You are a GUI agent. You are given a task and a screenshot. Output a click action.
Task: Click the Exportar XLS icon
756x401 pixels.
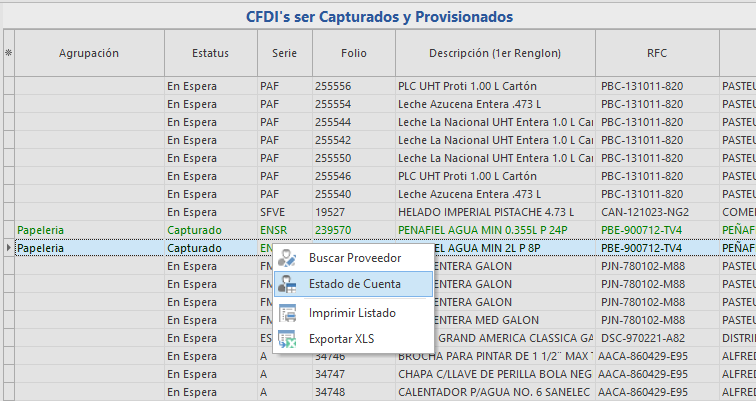coord(287,339)
